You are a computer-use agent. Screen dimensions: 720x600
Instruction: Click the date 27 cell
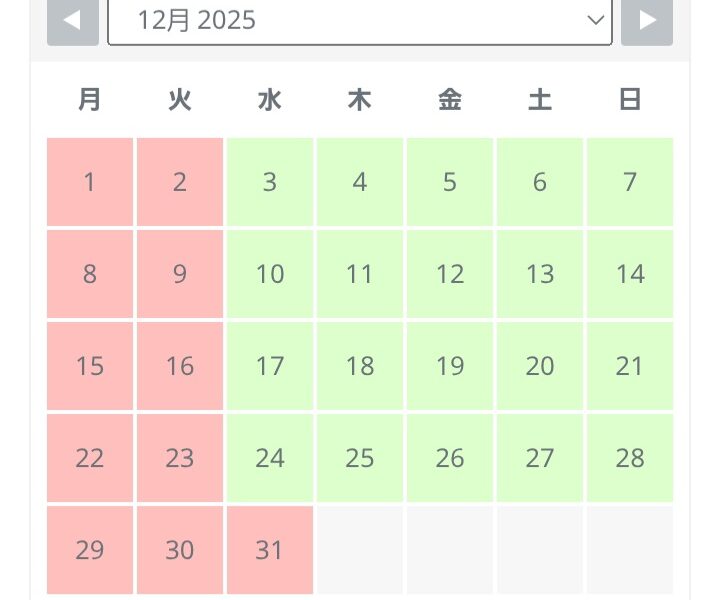coord(540,458)
